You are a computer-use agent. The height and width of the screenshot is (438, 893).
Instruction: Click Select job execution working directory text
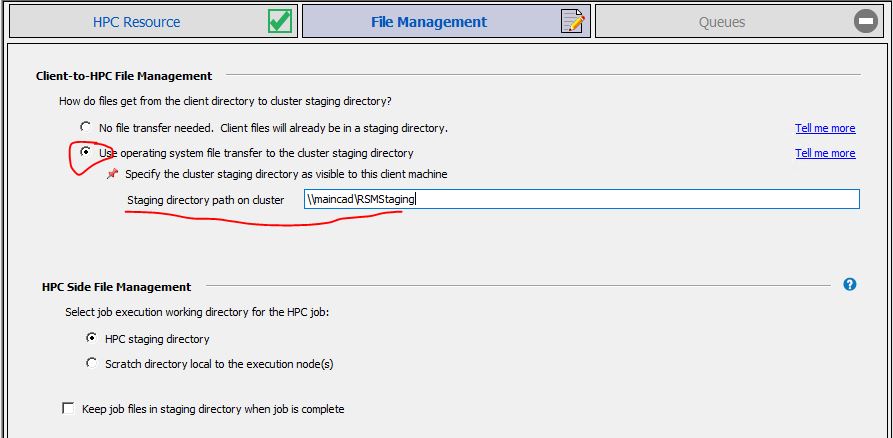197,312
